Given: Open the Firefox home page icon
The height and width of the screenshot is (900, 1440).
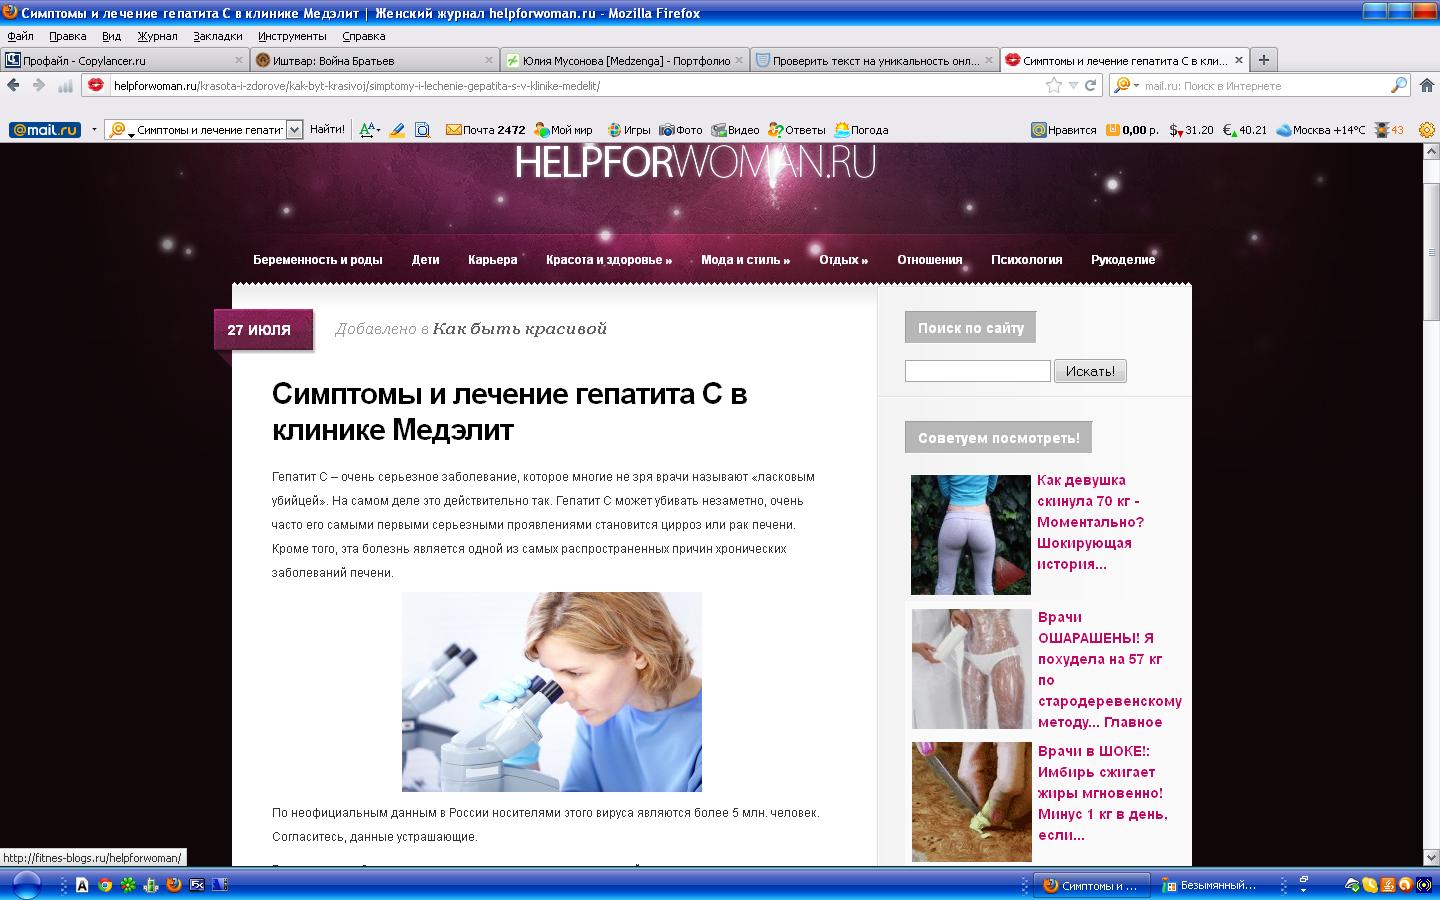Looking at the screenshot, I should click(x=1427, y=86).
